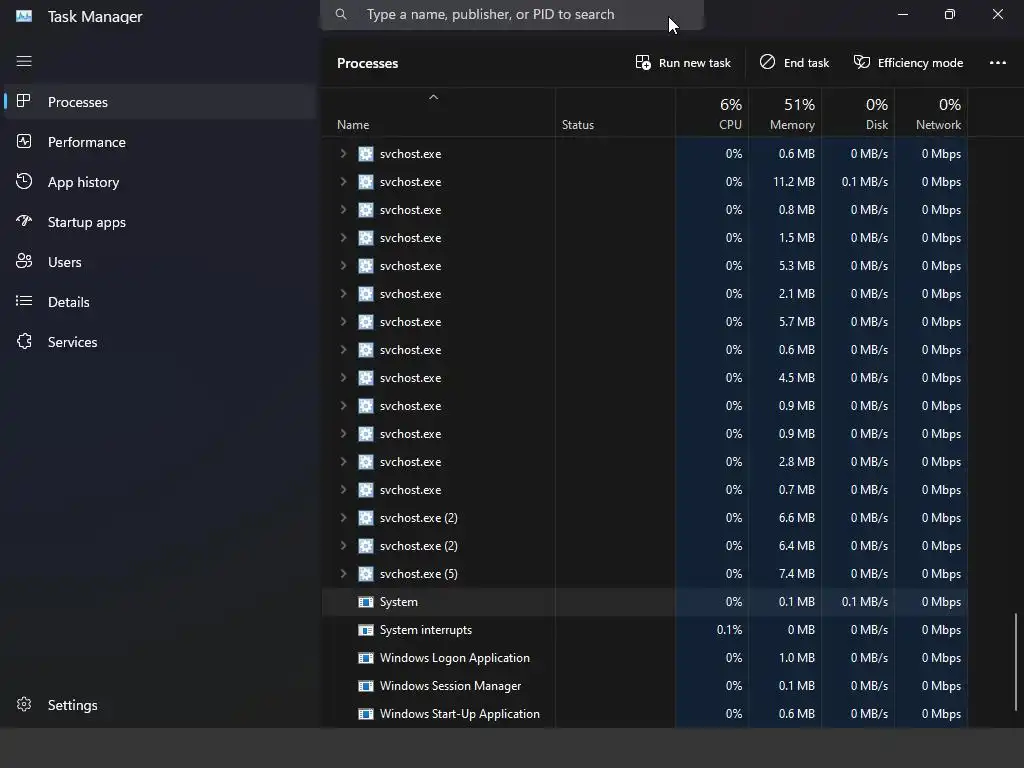Click the End task prohibited-circle icon
1024x768 pixels.
(x=767, y=62)
